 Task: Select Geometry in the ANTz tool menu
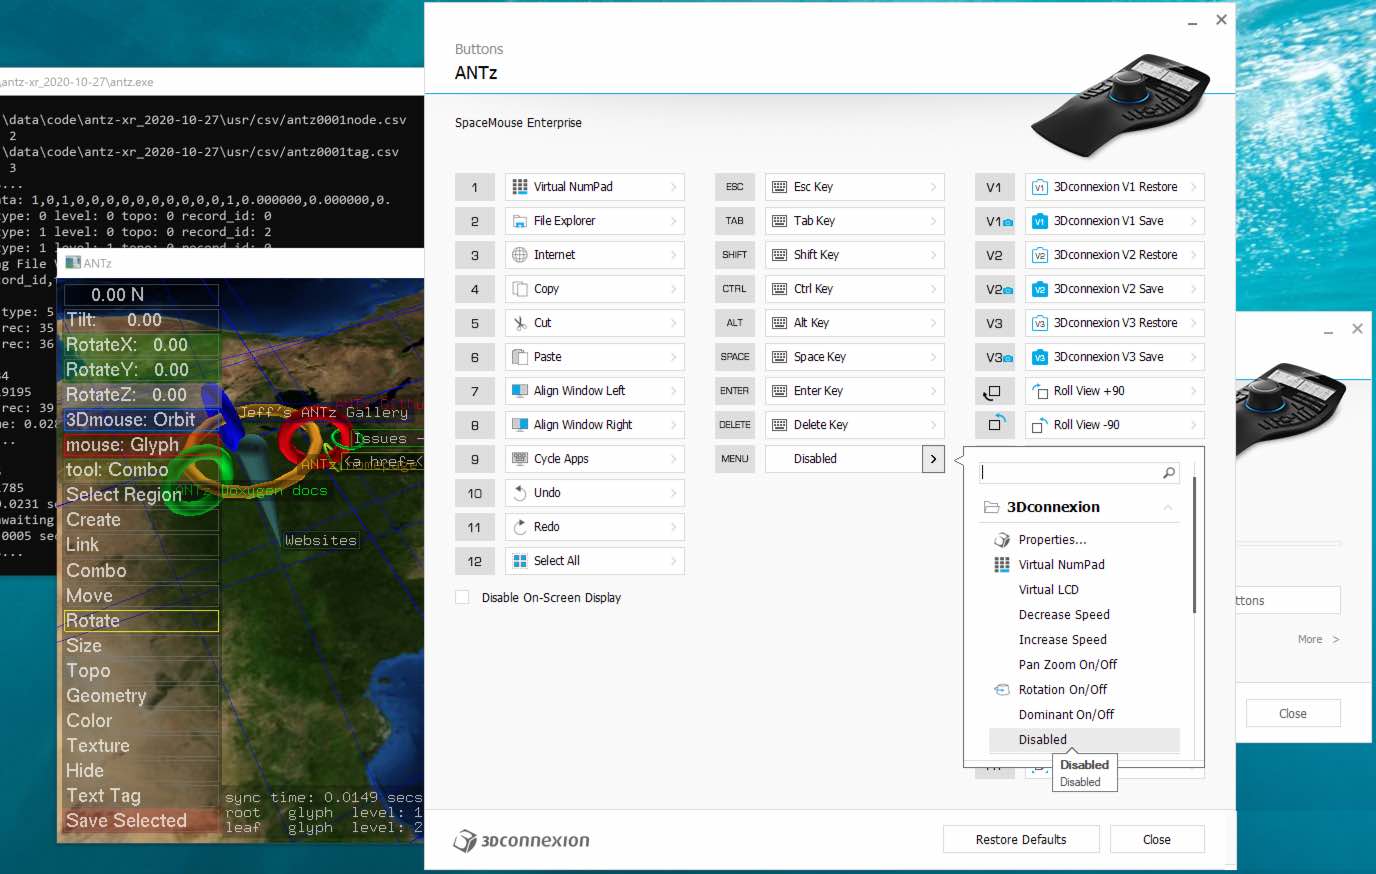(141, 696)
